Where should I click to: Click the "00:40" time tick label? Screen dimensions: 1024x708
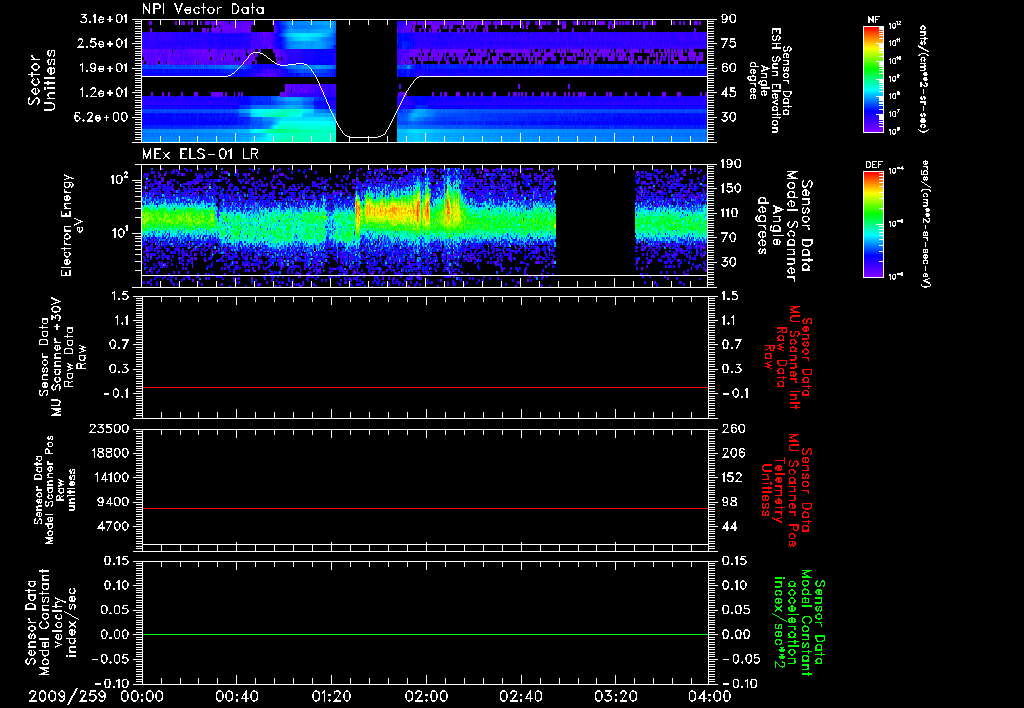(236, 697)
